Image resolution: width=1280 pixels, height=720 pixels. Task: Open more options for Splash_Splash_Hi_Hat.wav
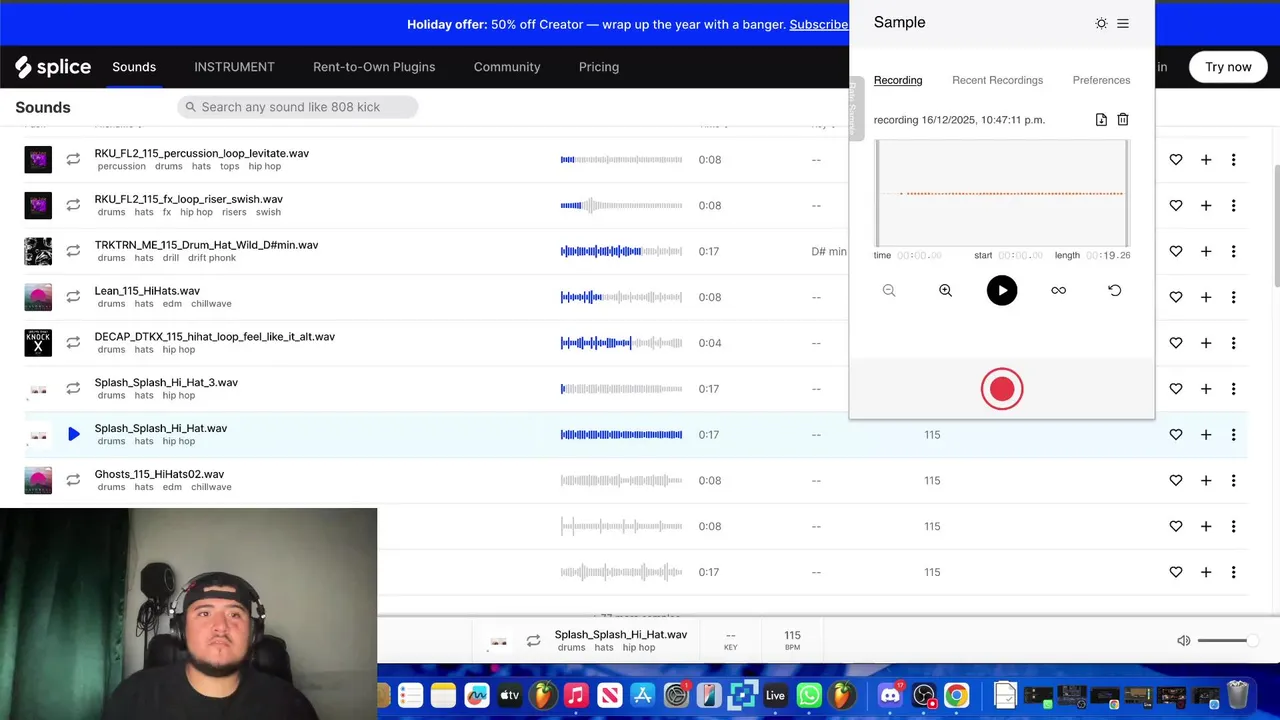1234,434
